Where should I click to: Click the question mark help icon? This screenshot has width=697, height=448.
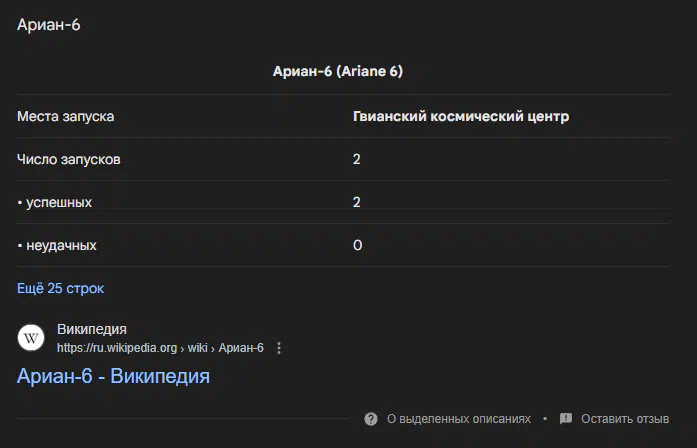(371, 419)
